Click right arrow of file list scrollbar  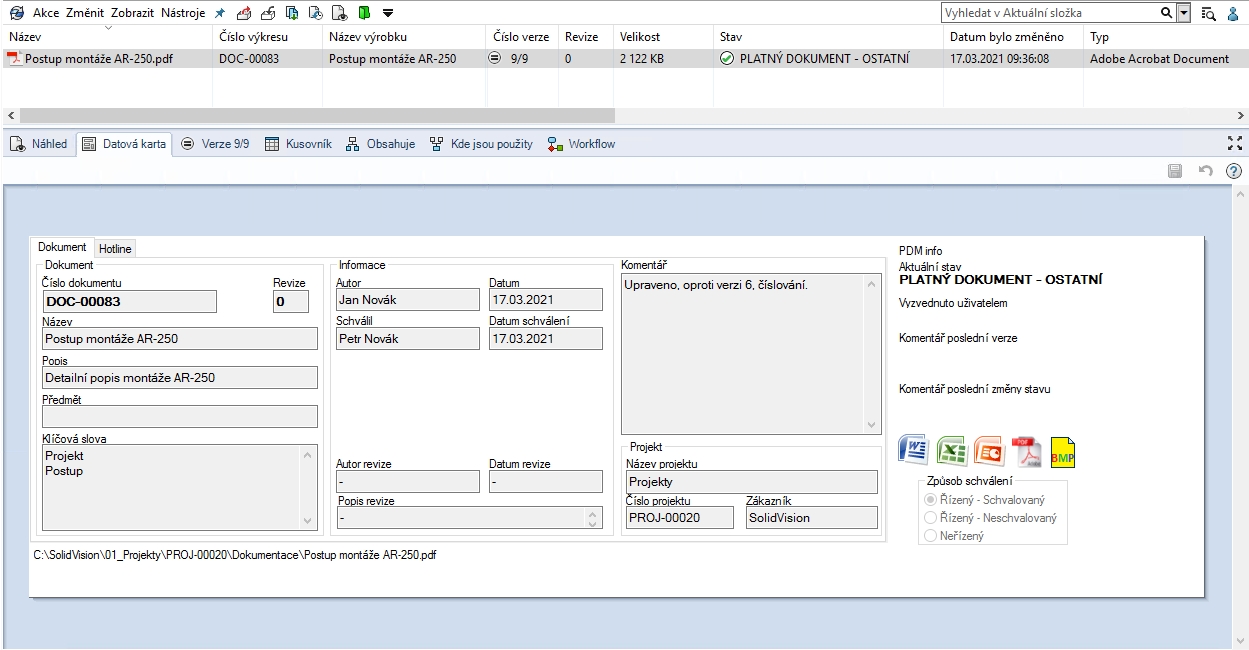(x=1240, y=116)
